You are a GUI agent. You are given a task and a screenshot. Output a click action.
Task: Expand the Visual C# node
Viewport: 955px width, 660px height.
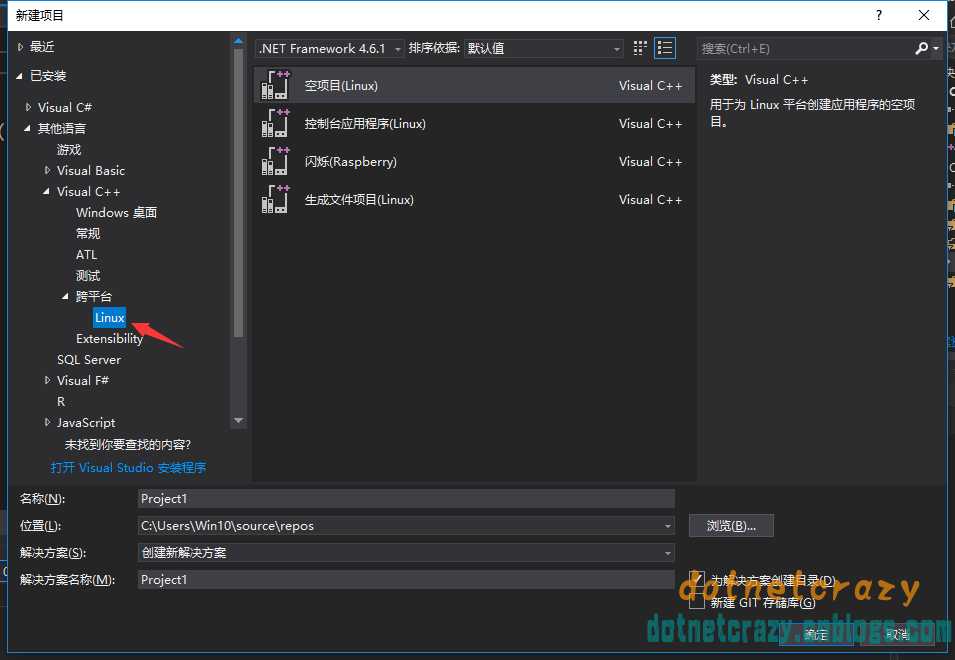pyautogui.click(x=29, y=107)
